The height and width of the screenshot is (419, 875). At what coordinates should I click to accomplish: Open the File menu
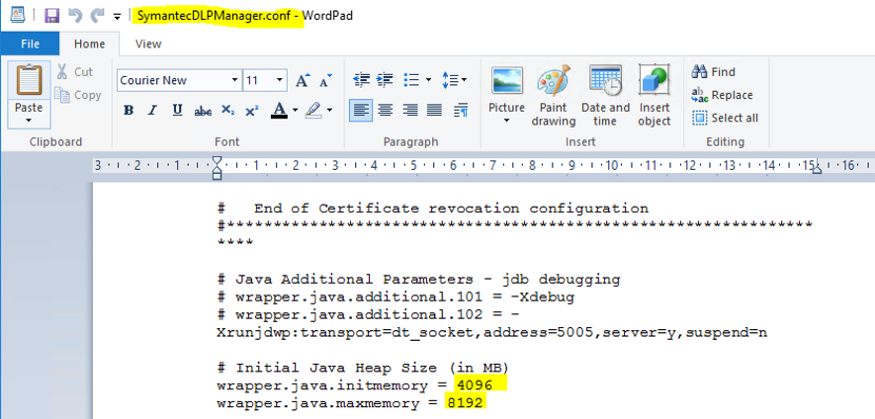point(30,44)
